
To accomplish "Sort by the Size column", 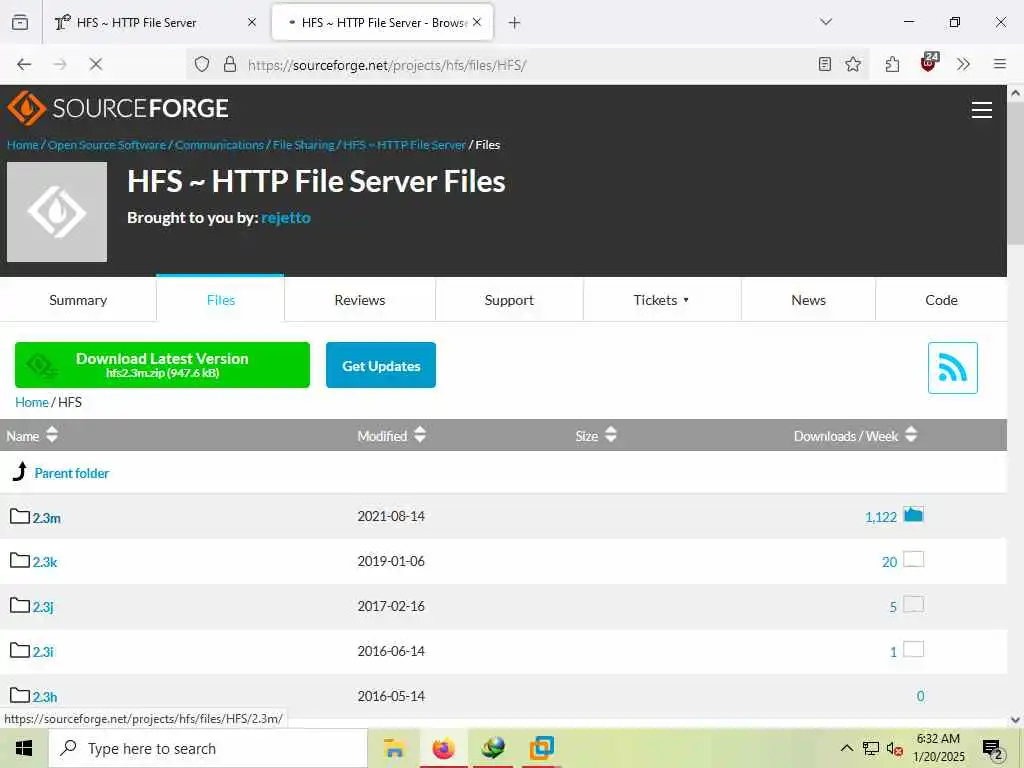I will tap(596, 436).
